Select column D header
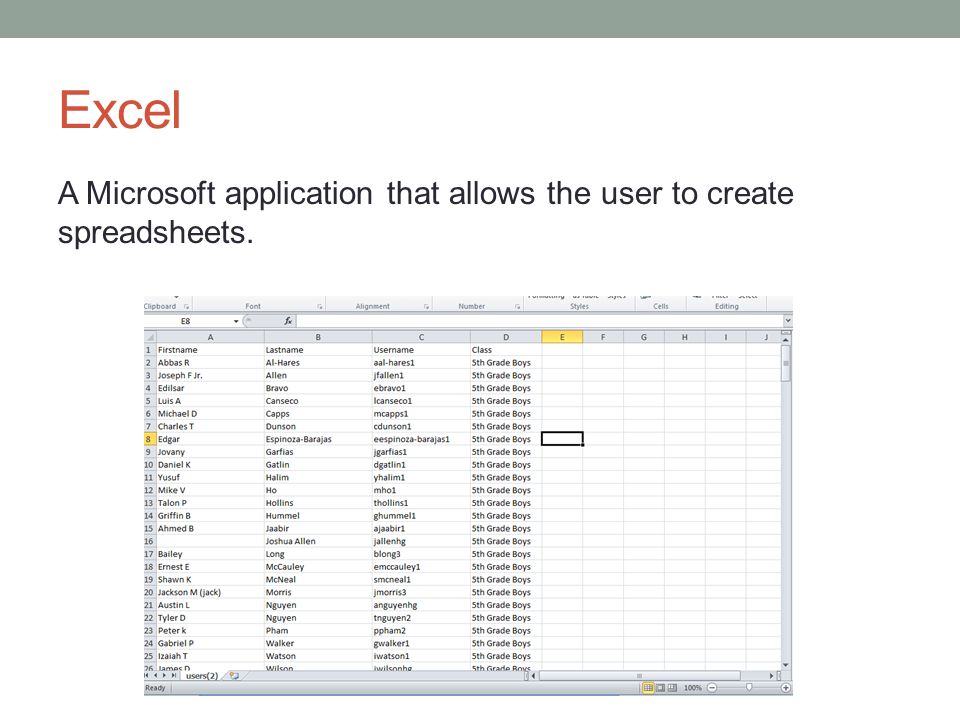960x720 pixels. click(x=506, y=337)
